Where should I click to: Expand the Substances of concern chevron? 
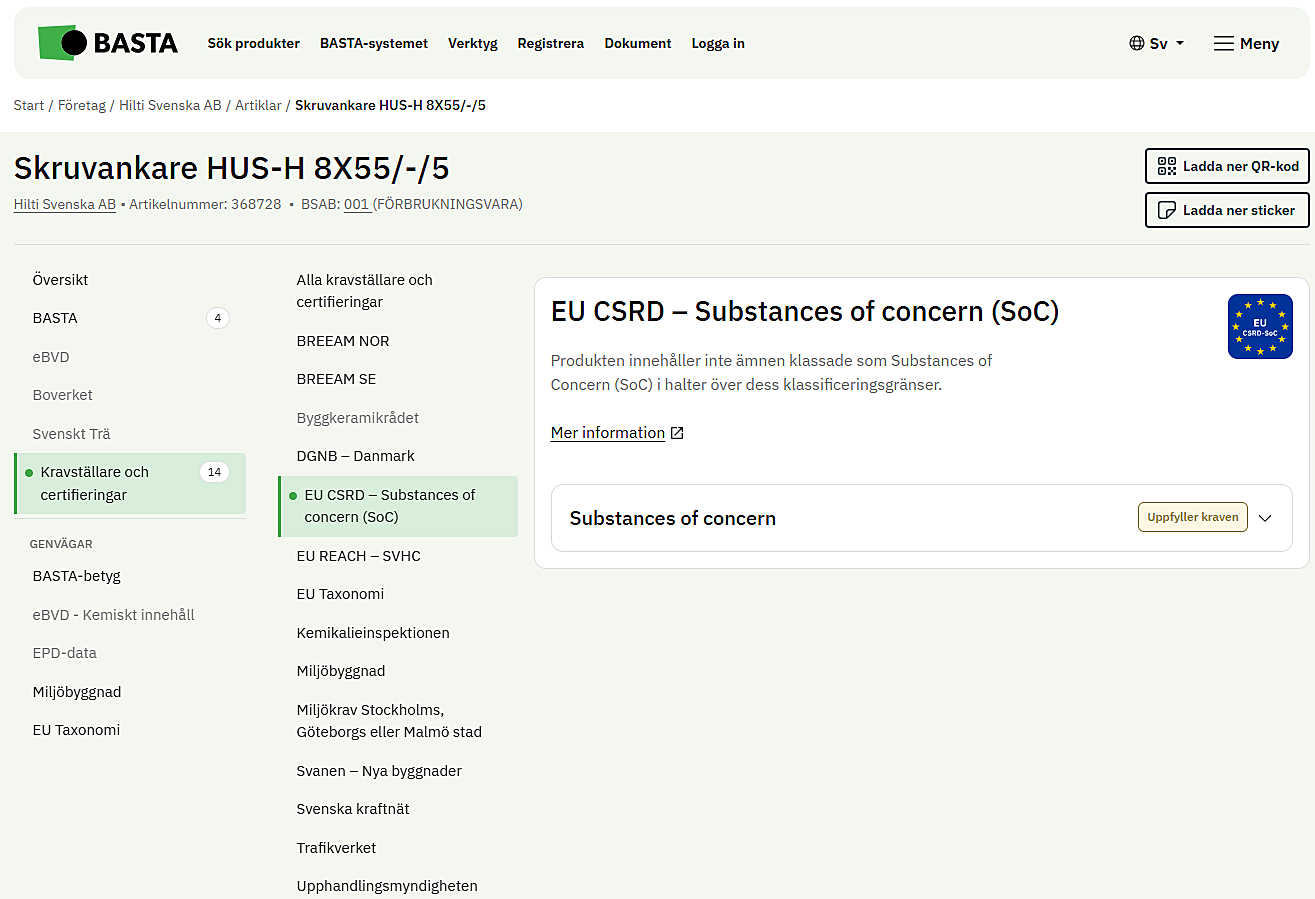click(1265, 518)
